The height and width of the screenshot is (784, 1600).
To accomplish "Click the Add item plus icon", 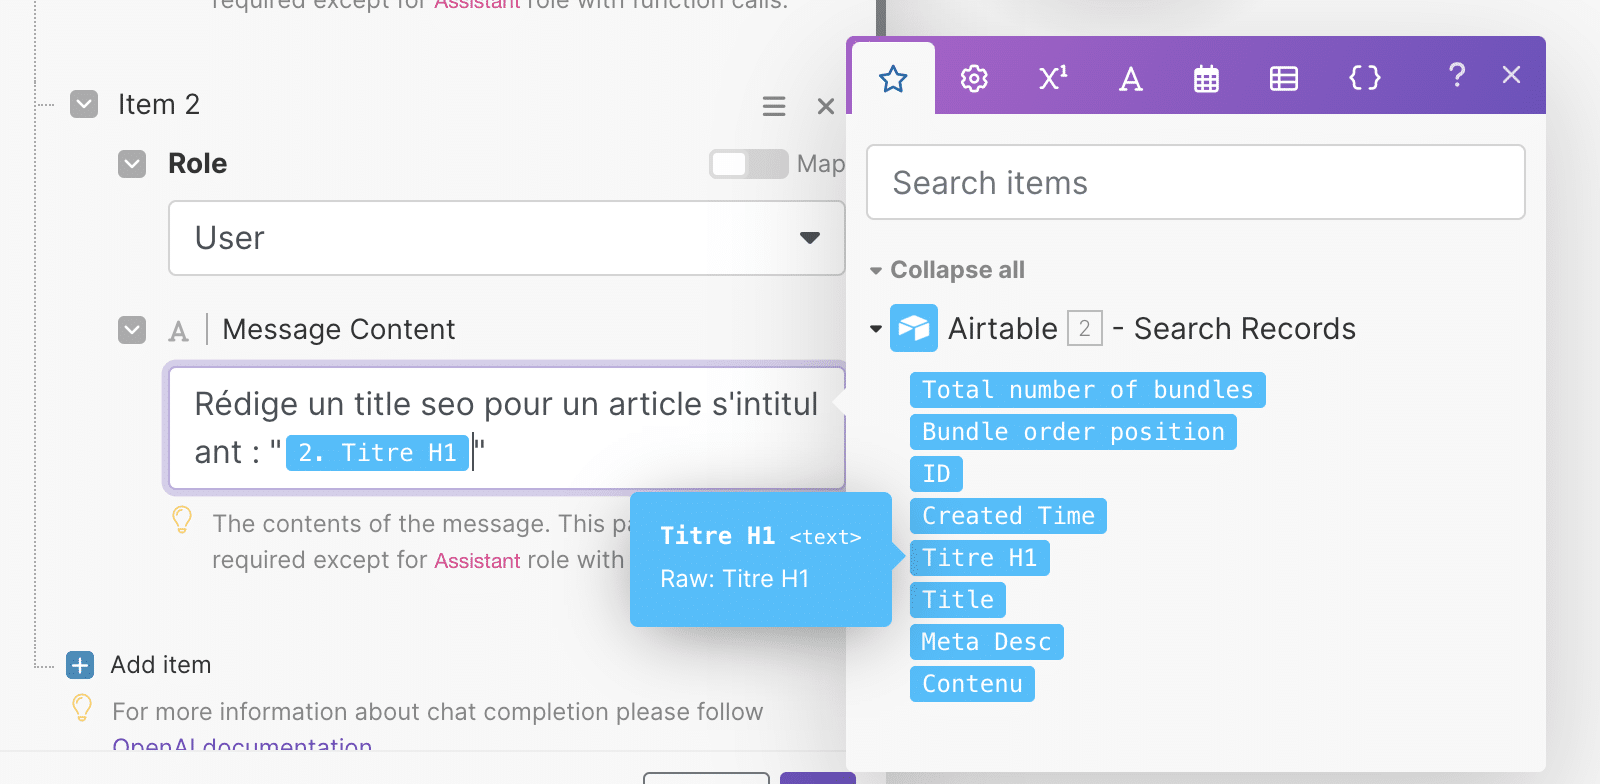I will [80, 665].
